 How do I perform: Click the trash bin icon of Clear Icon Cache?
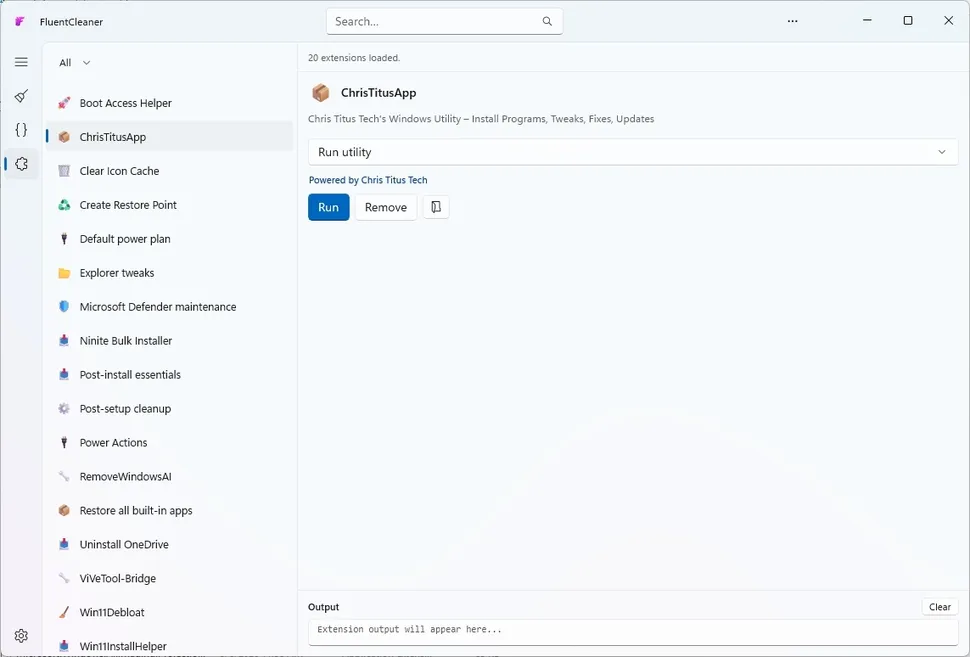point(64,171)
